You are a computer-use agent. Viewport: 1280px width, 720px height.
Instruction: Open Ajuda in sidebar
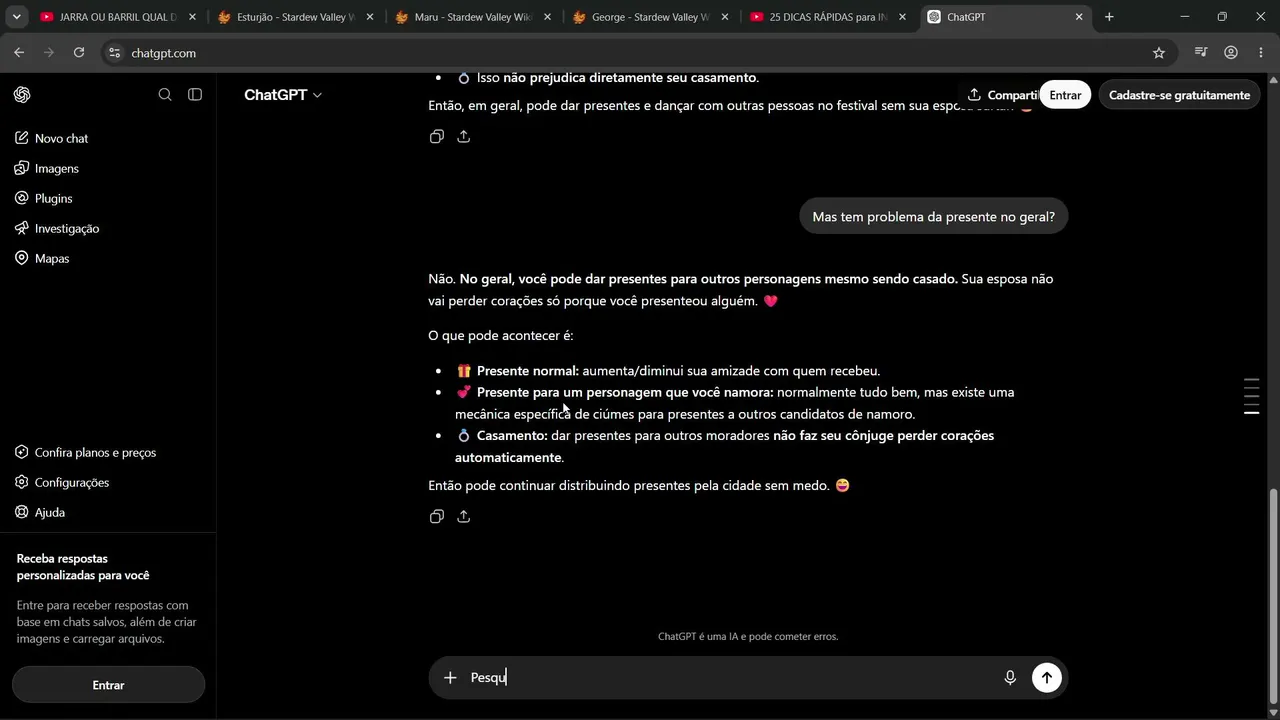40,513
